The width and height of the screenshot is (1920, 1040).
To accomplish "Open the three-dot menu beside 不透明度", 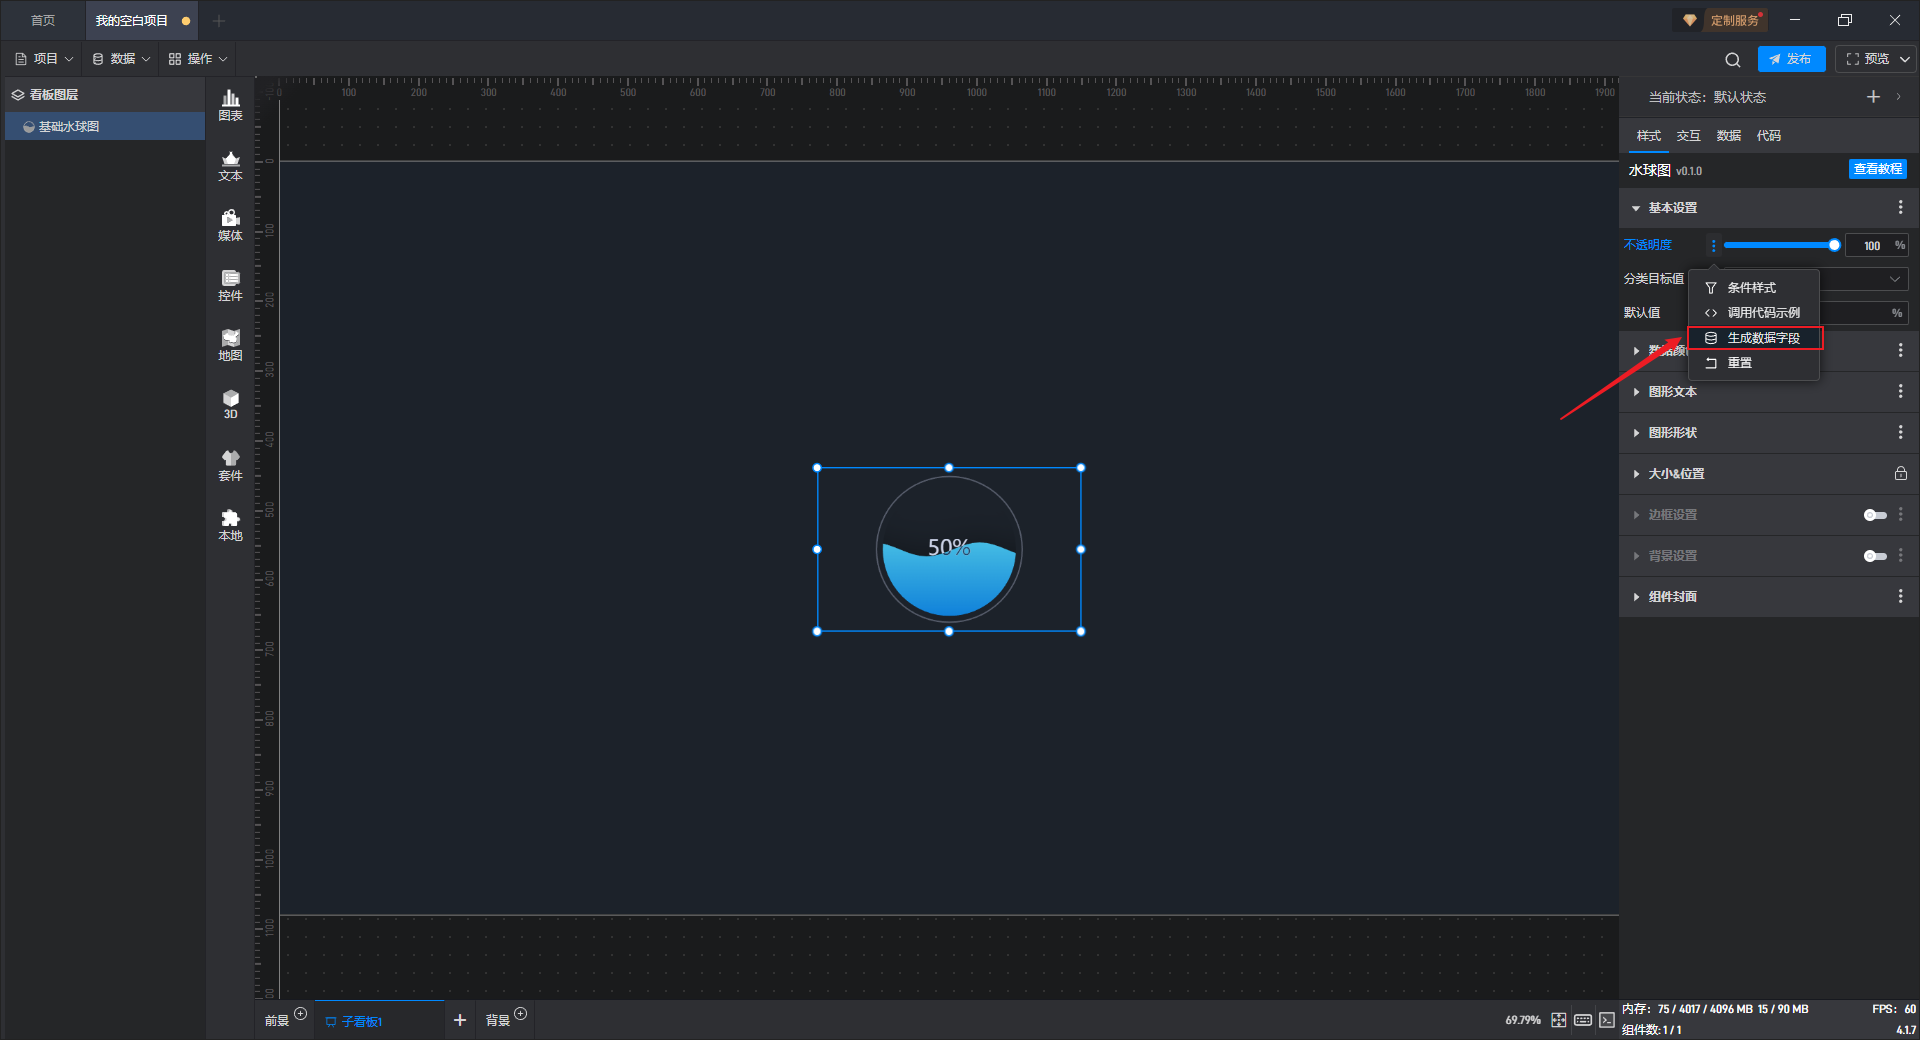I will pos(1713,245).
